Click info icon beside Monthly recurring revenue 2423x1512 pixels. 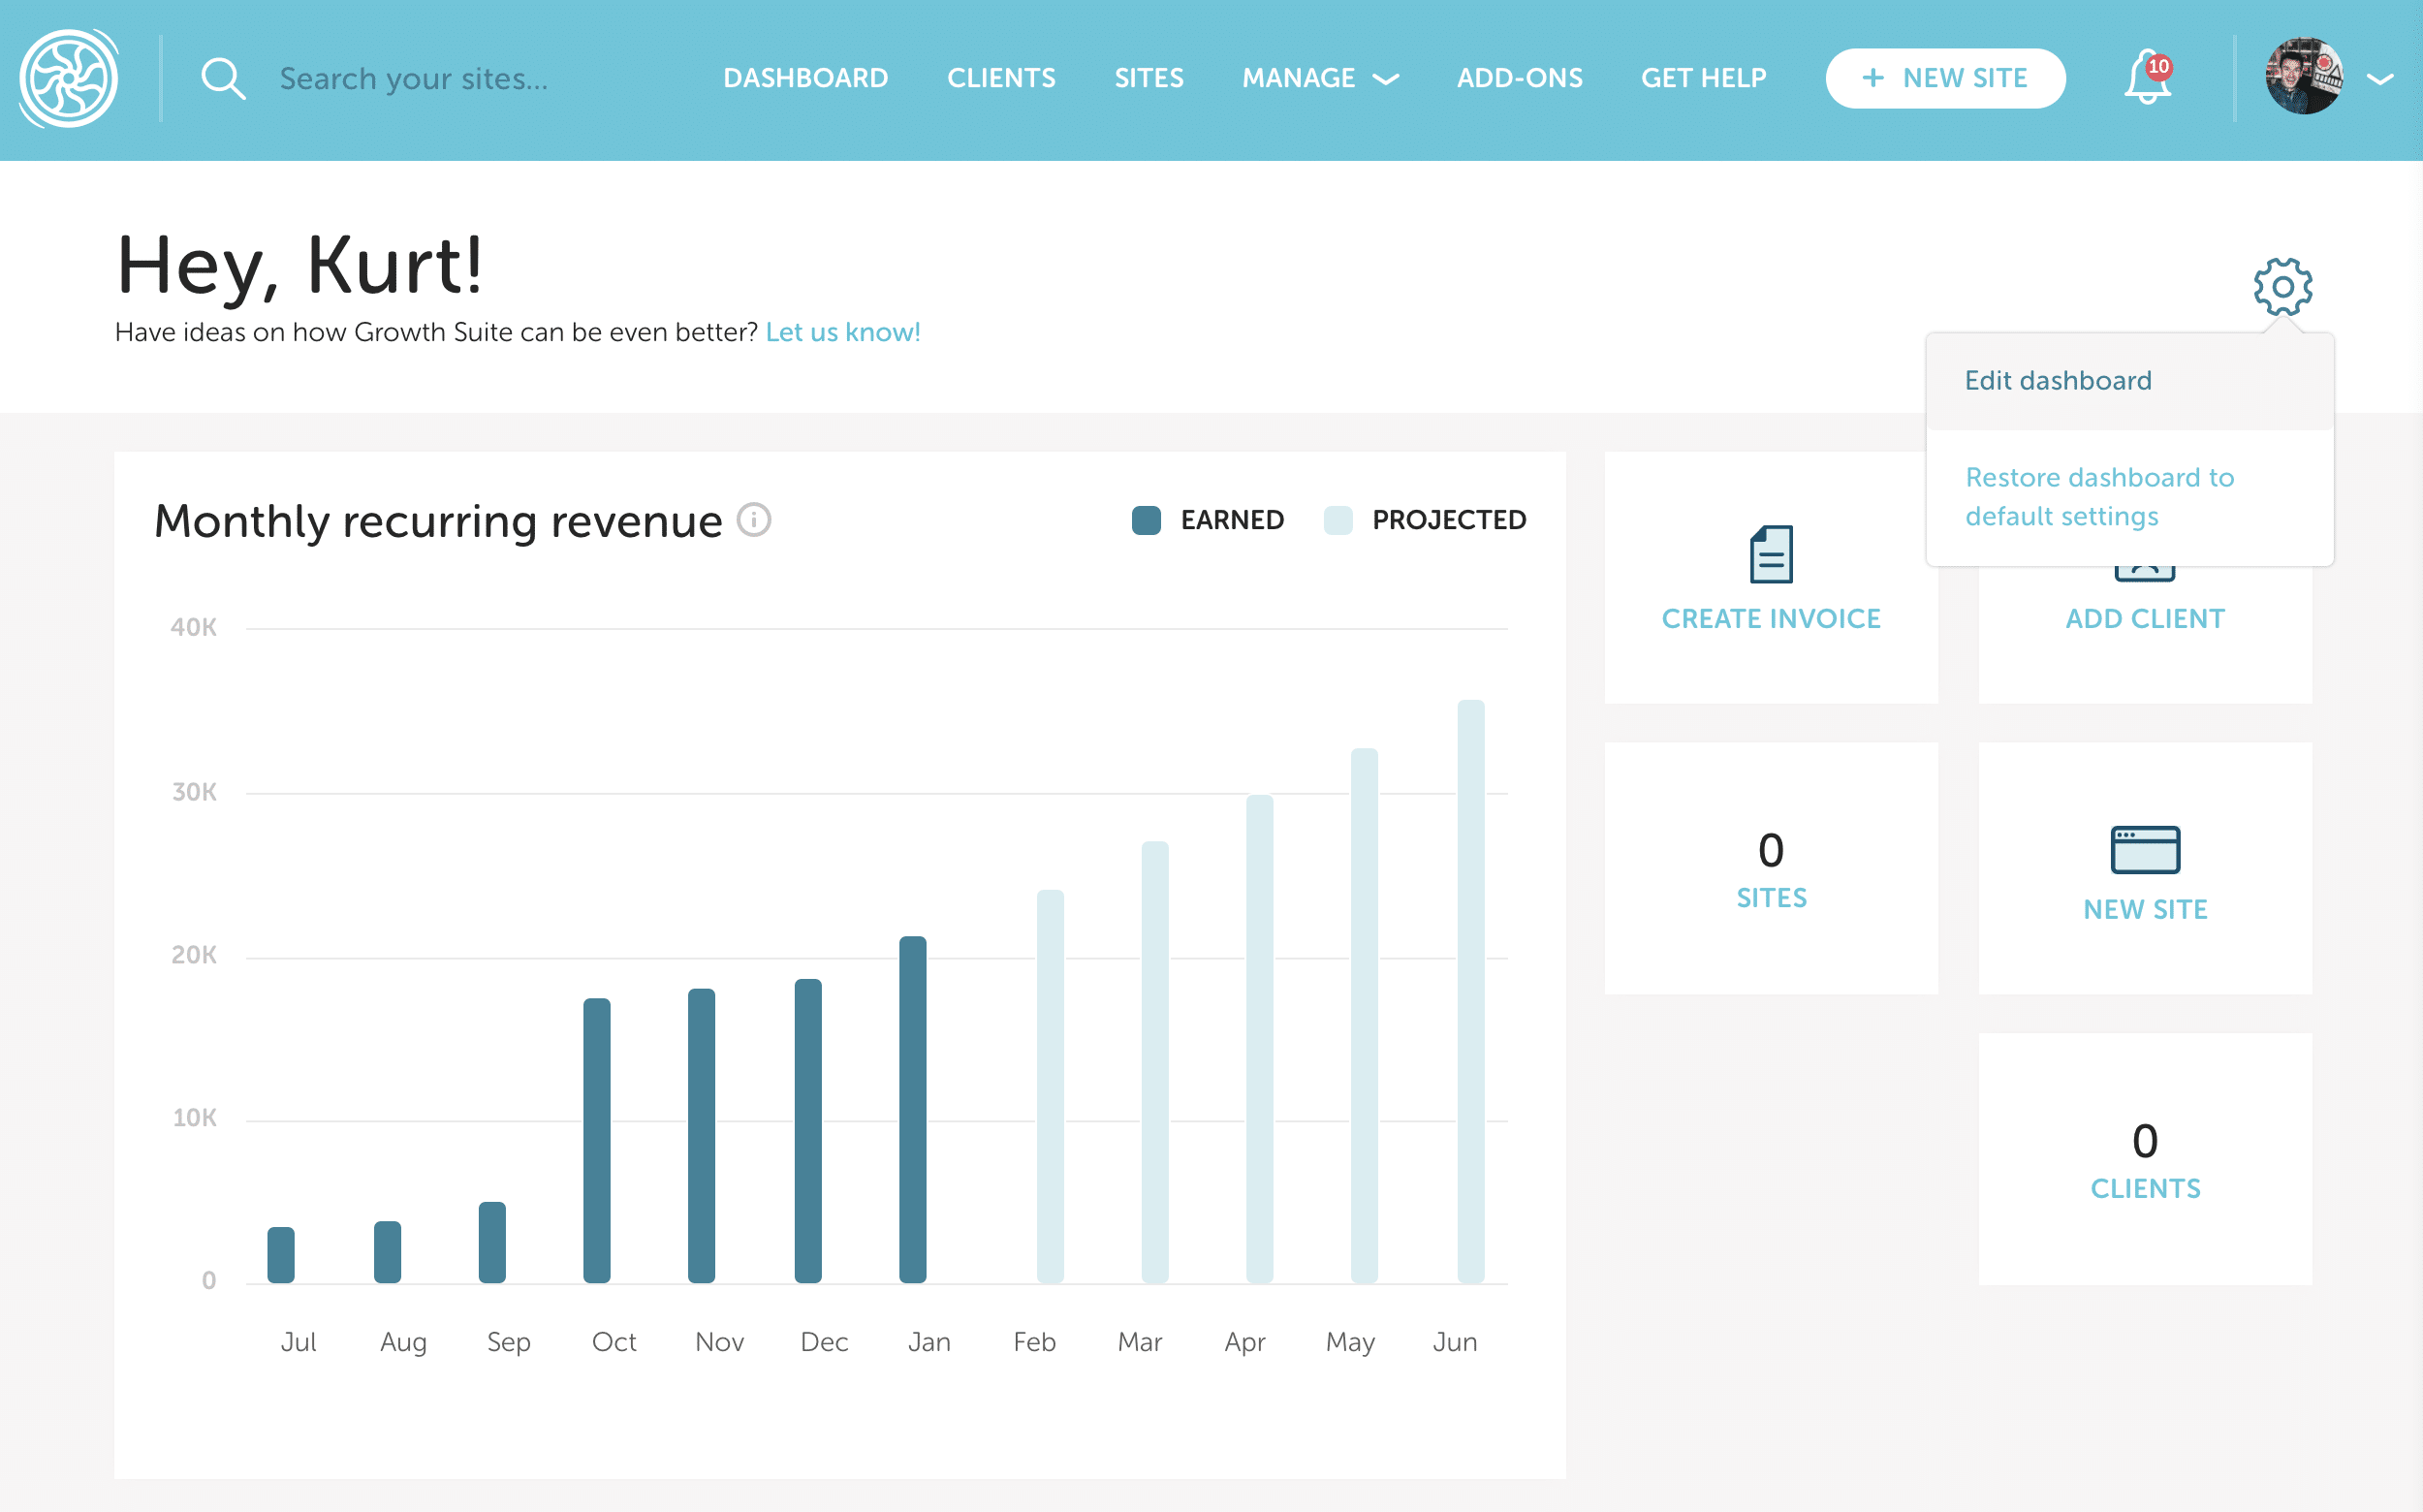[x=754, y=520]
